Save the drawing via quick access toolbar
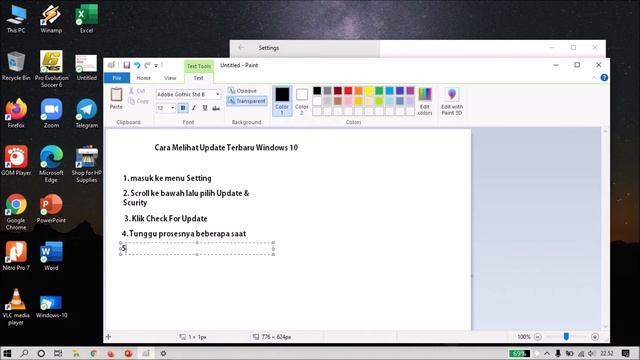 click(x=127, y=65)
